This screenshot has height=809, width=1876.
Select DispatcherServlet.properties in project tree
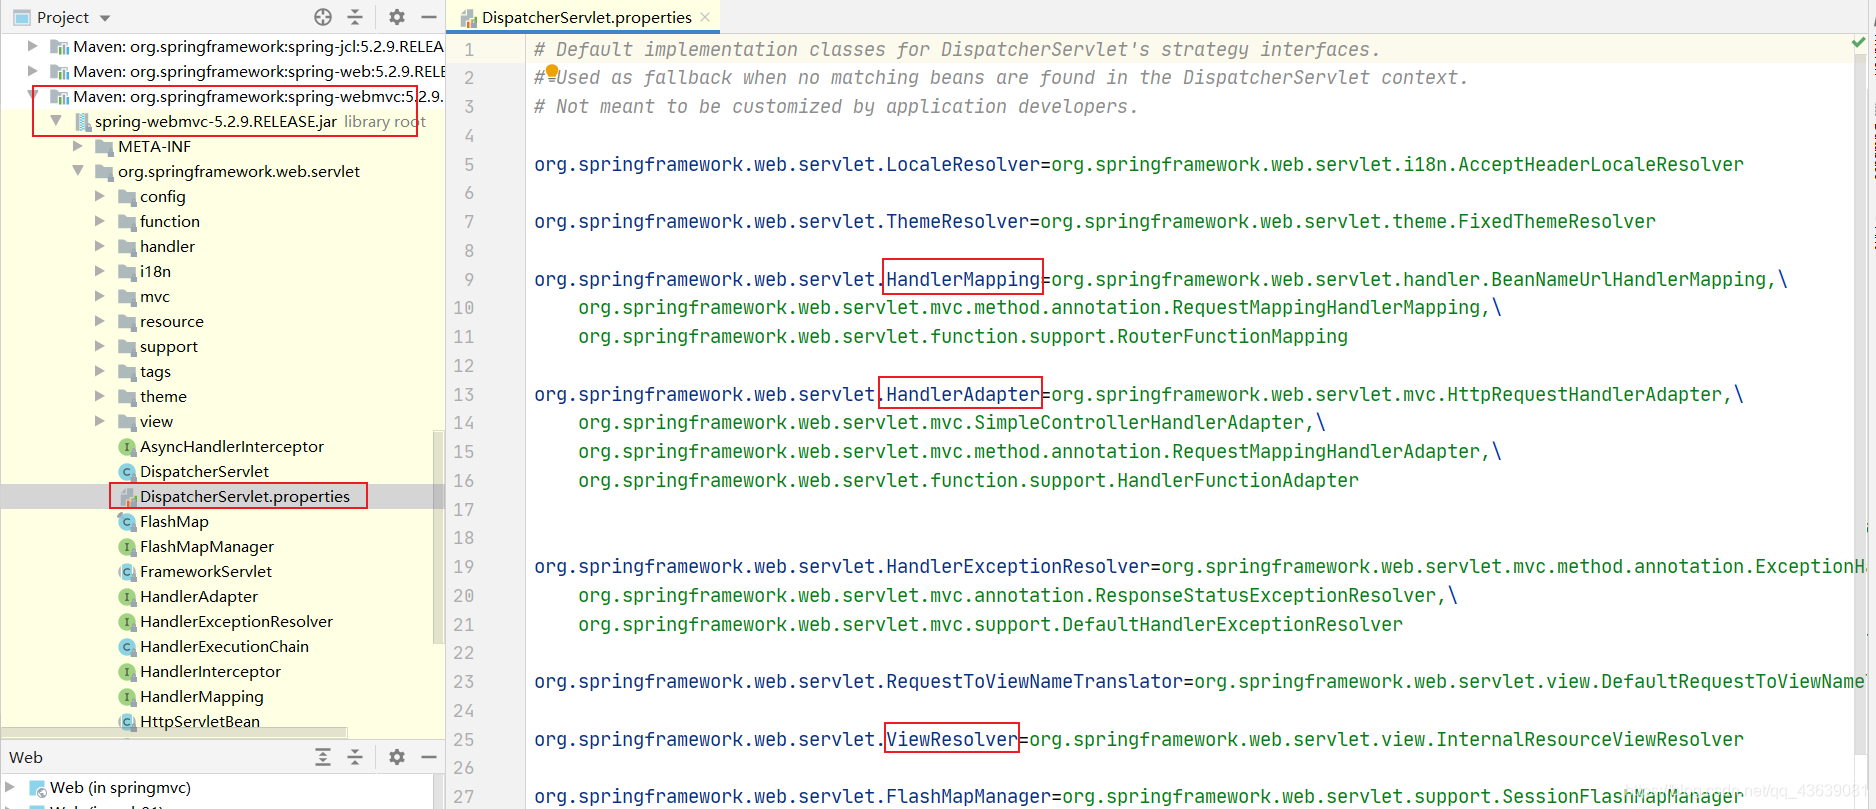point(244,496)
